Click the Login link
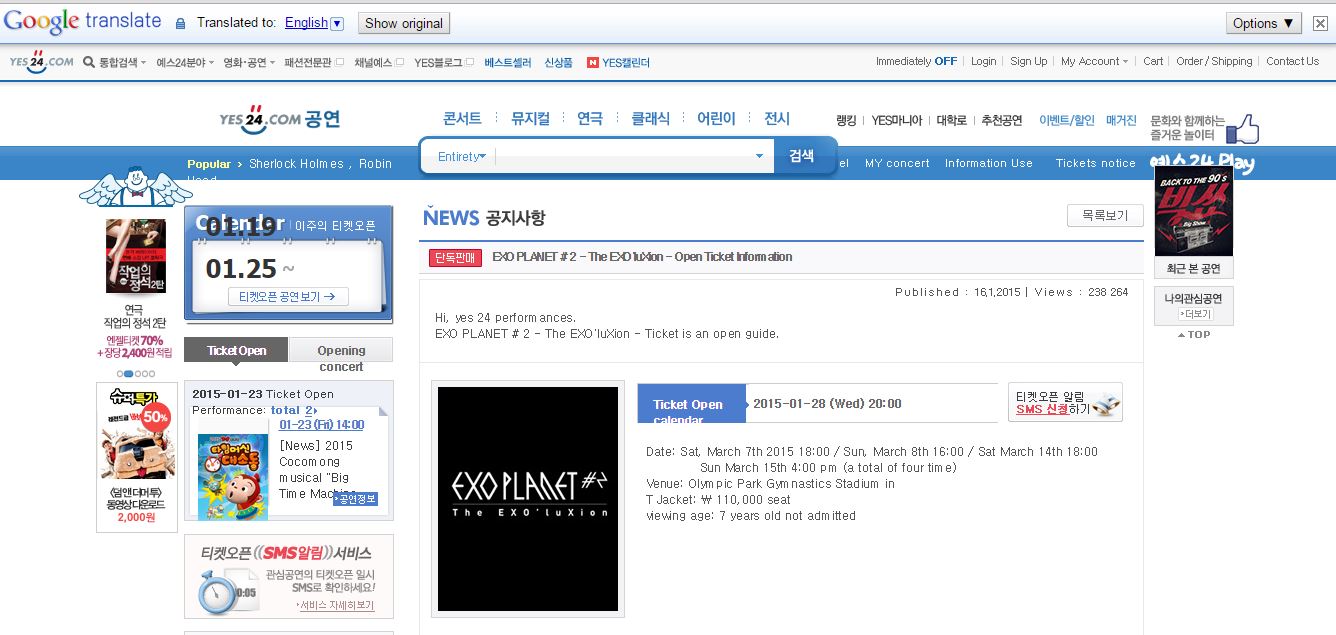Viewport: 1336px width, 635px height. 983,61
